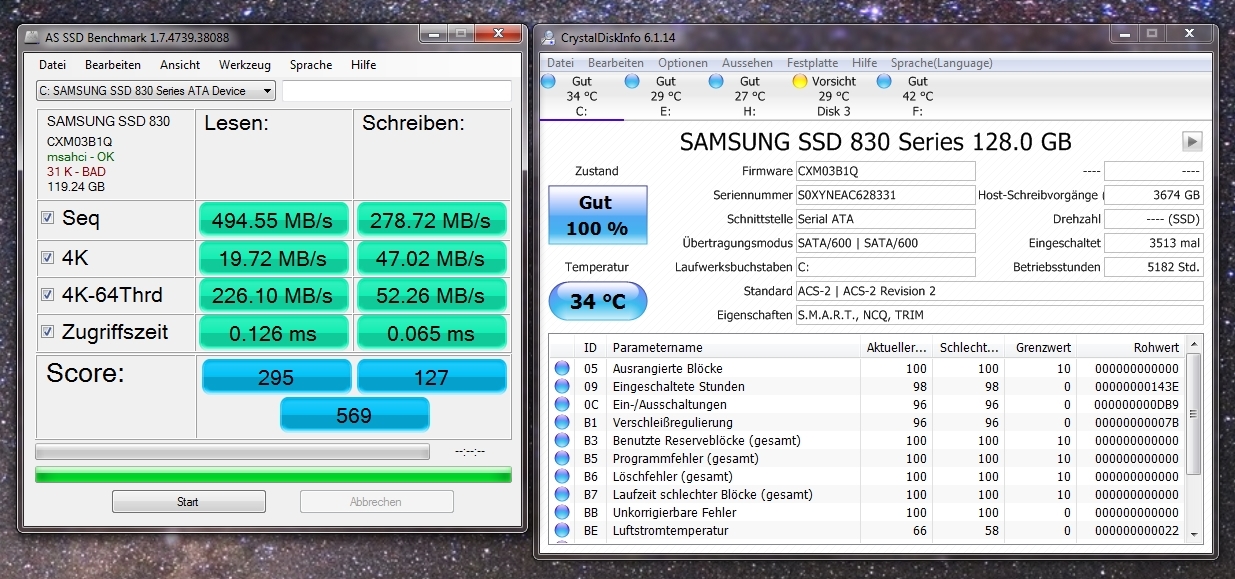This screenshot has width=1235, height=579.
Task: Click the Start button in AS SSD Benchmark
Action: tap(188, 502)
